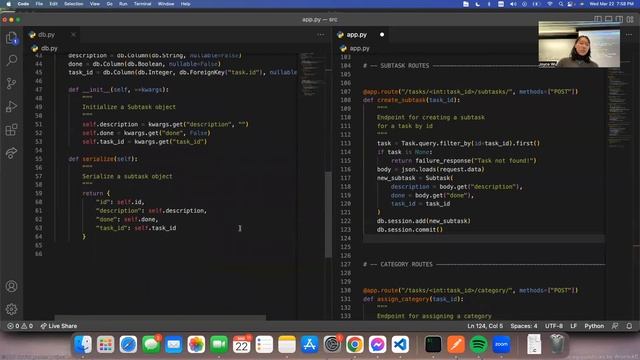This screenshot has width=640, height=360.
Task: Click Ln 124, Col 5 cursor position
Action: pyautogui.click(x=485, y=326)
